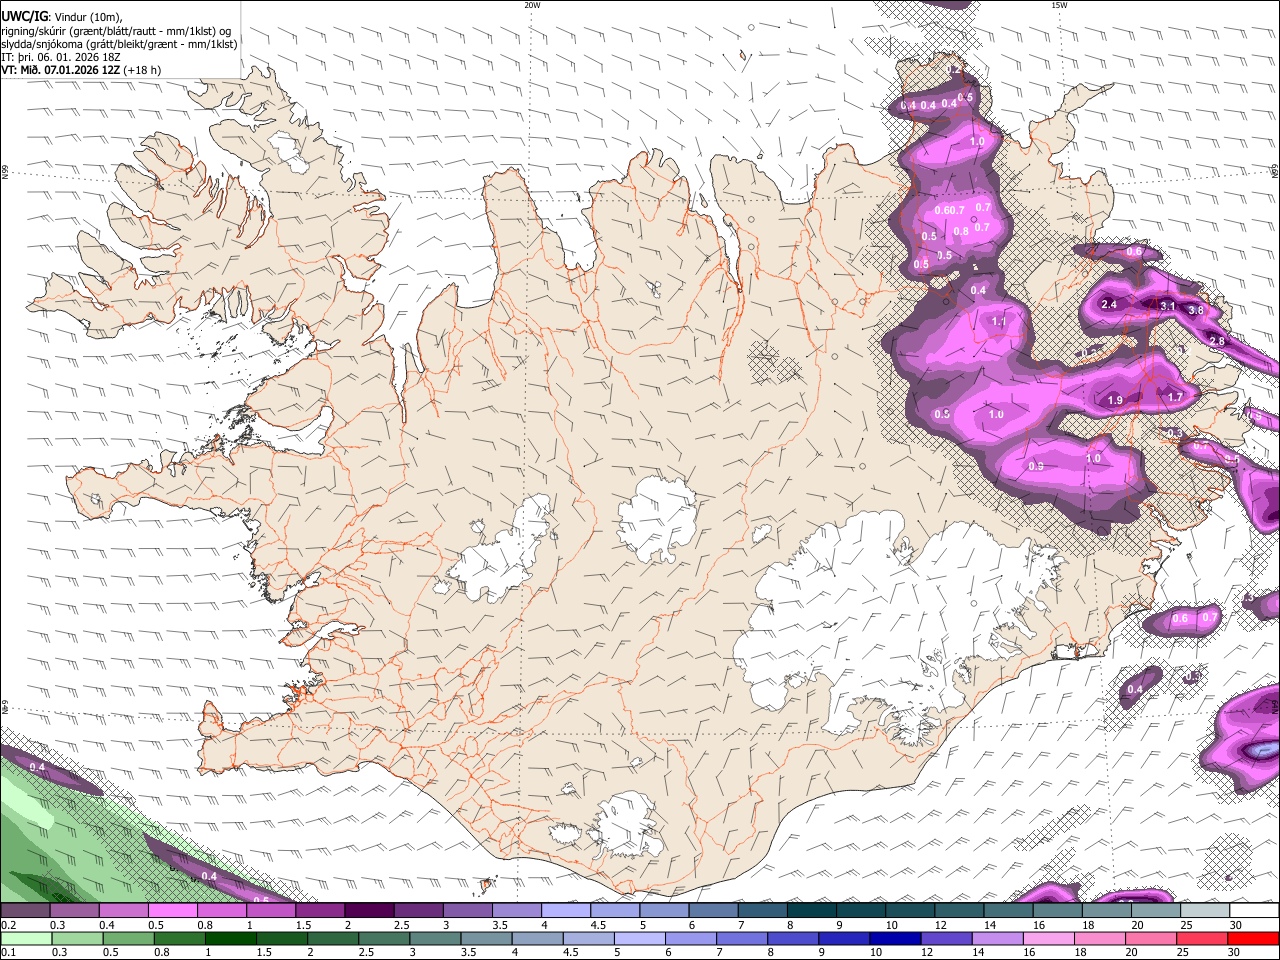Viewport: 1280px width, 960px height.
Task: Select the "Vindur (10m)" header text
Action: [87, 16]
